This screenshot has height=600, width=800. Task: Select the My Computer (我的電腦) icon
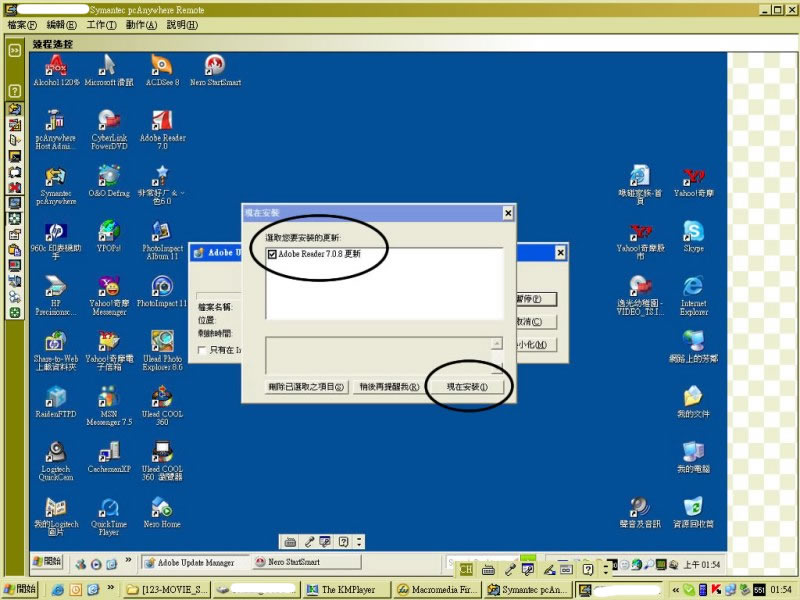(x=693, y=457)
